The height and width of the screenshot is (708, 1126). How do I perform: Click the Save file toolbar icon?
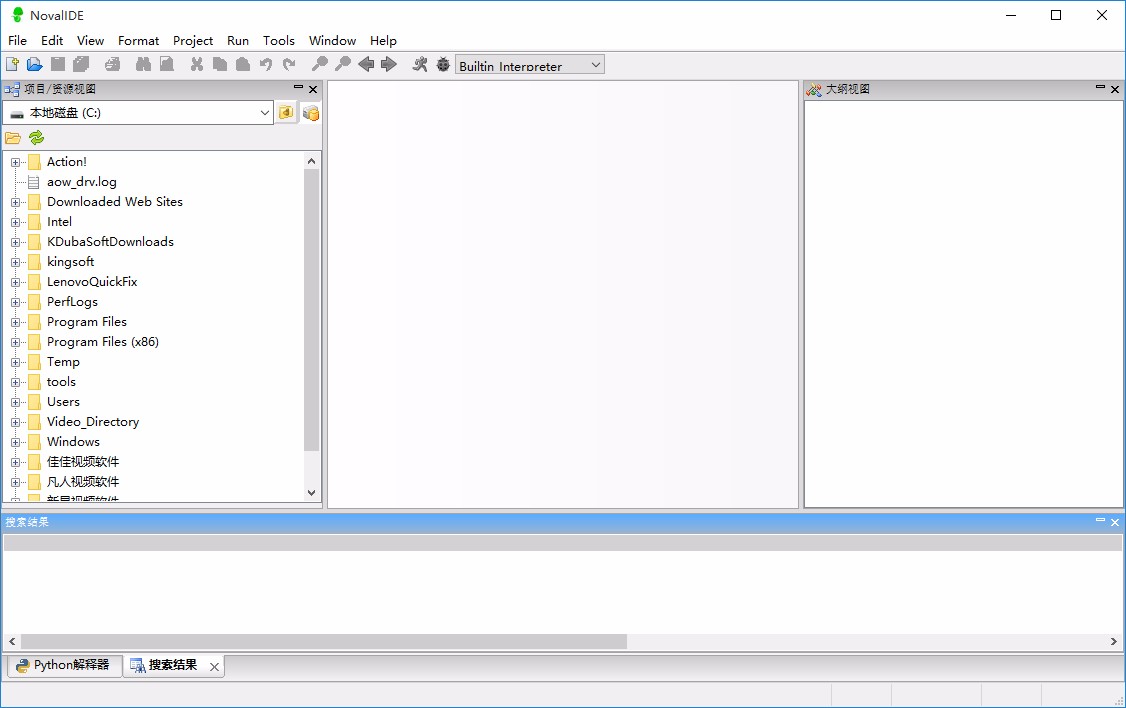[x=58, y=65]
